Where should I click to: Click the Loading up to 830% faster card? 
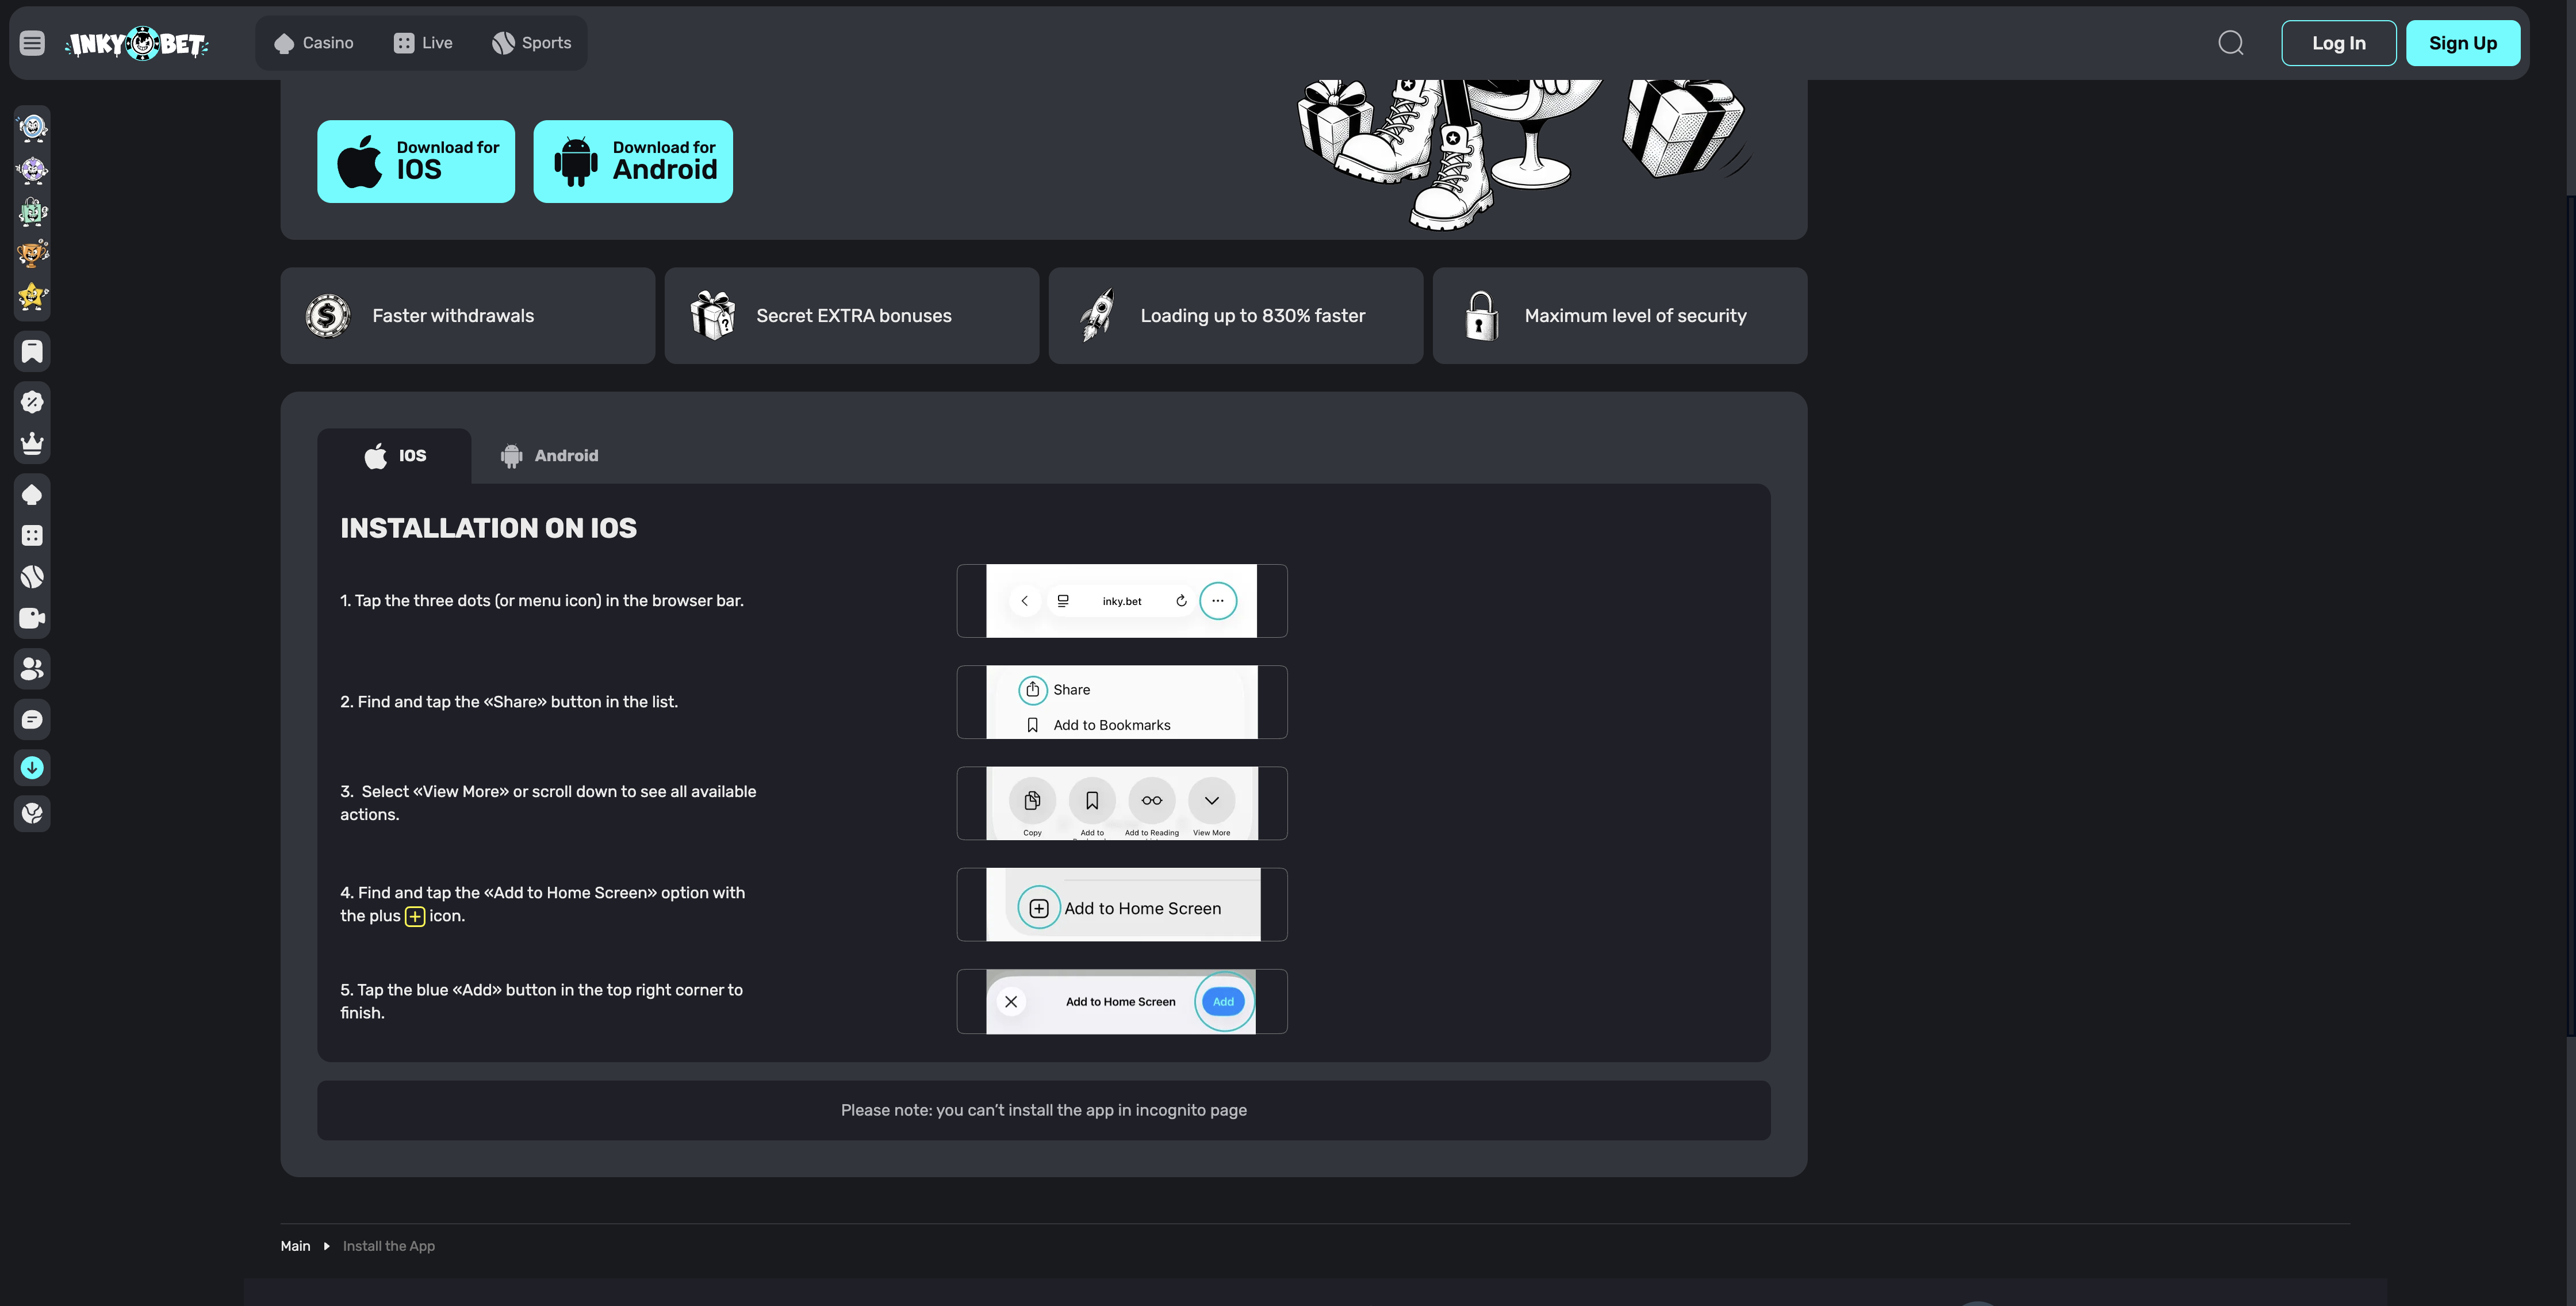pos(1235,316)
